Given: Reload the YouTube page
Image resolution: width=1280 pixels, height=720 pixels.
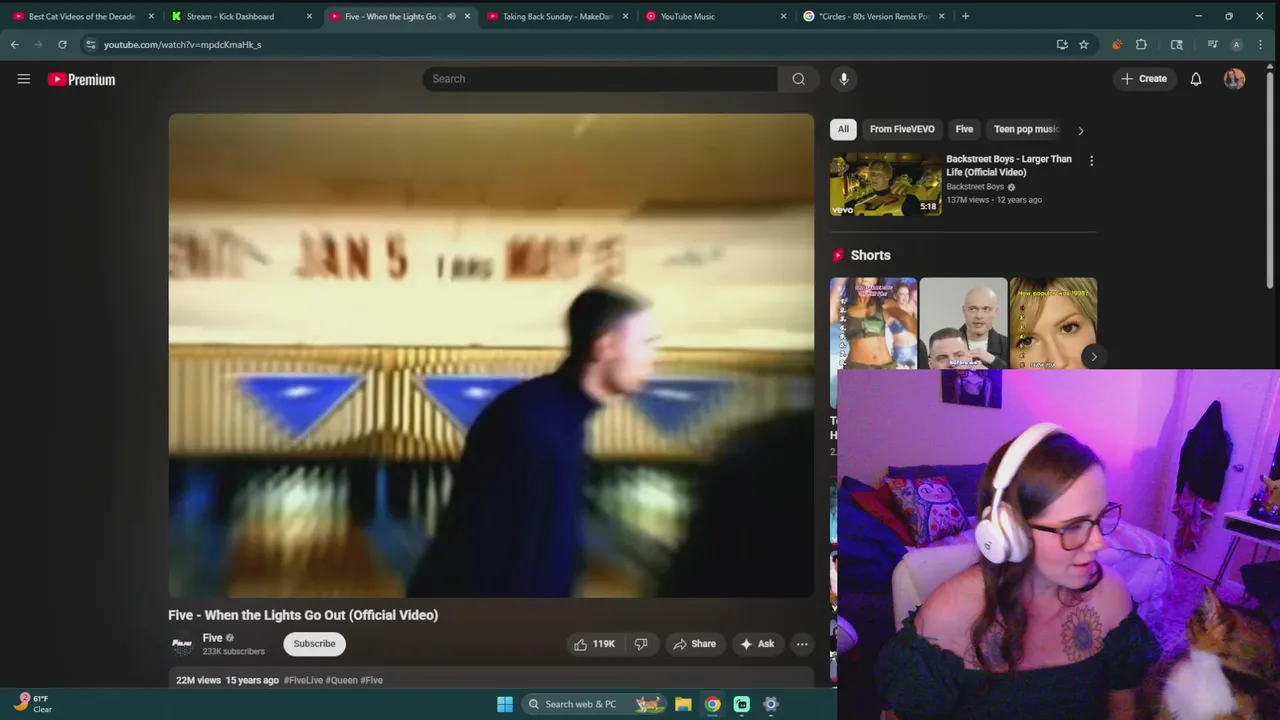Looking at the screenshot, I should pos(62,44).
